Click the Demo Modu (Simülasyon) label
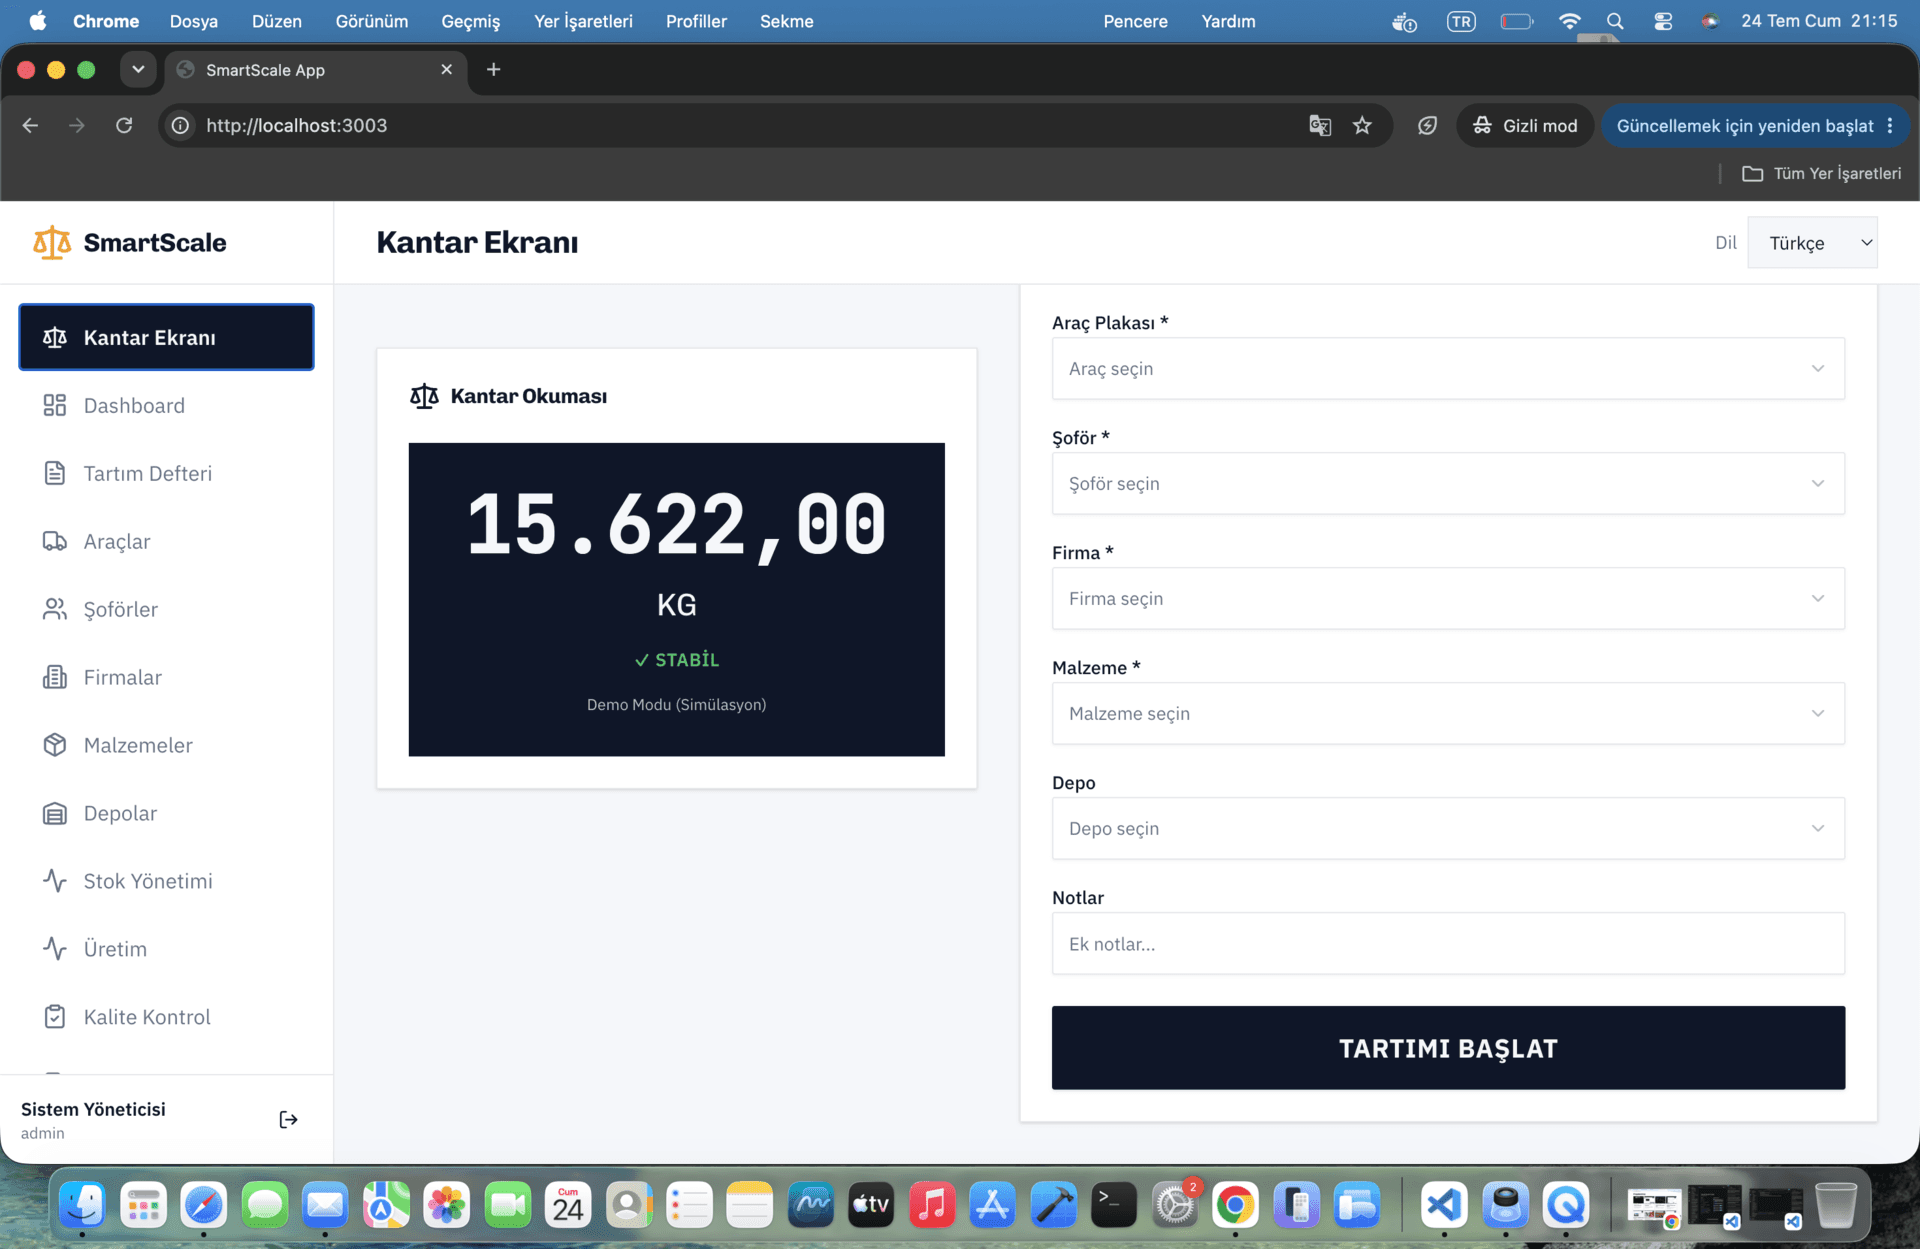The width and height of the screenshot is (1920, 1249). (677, 705)
